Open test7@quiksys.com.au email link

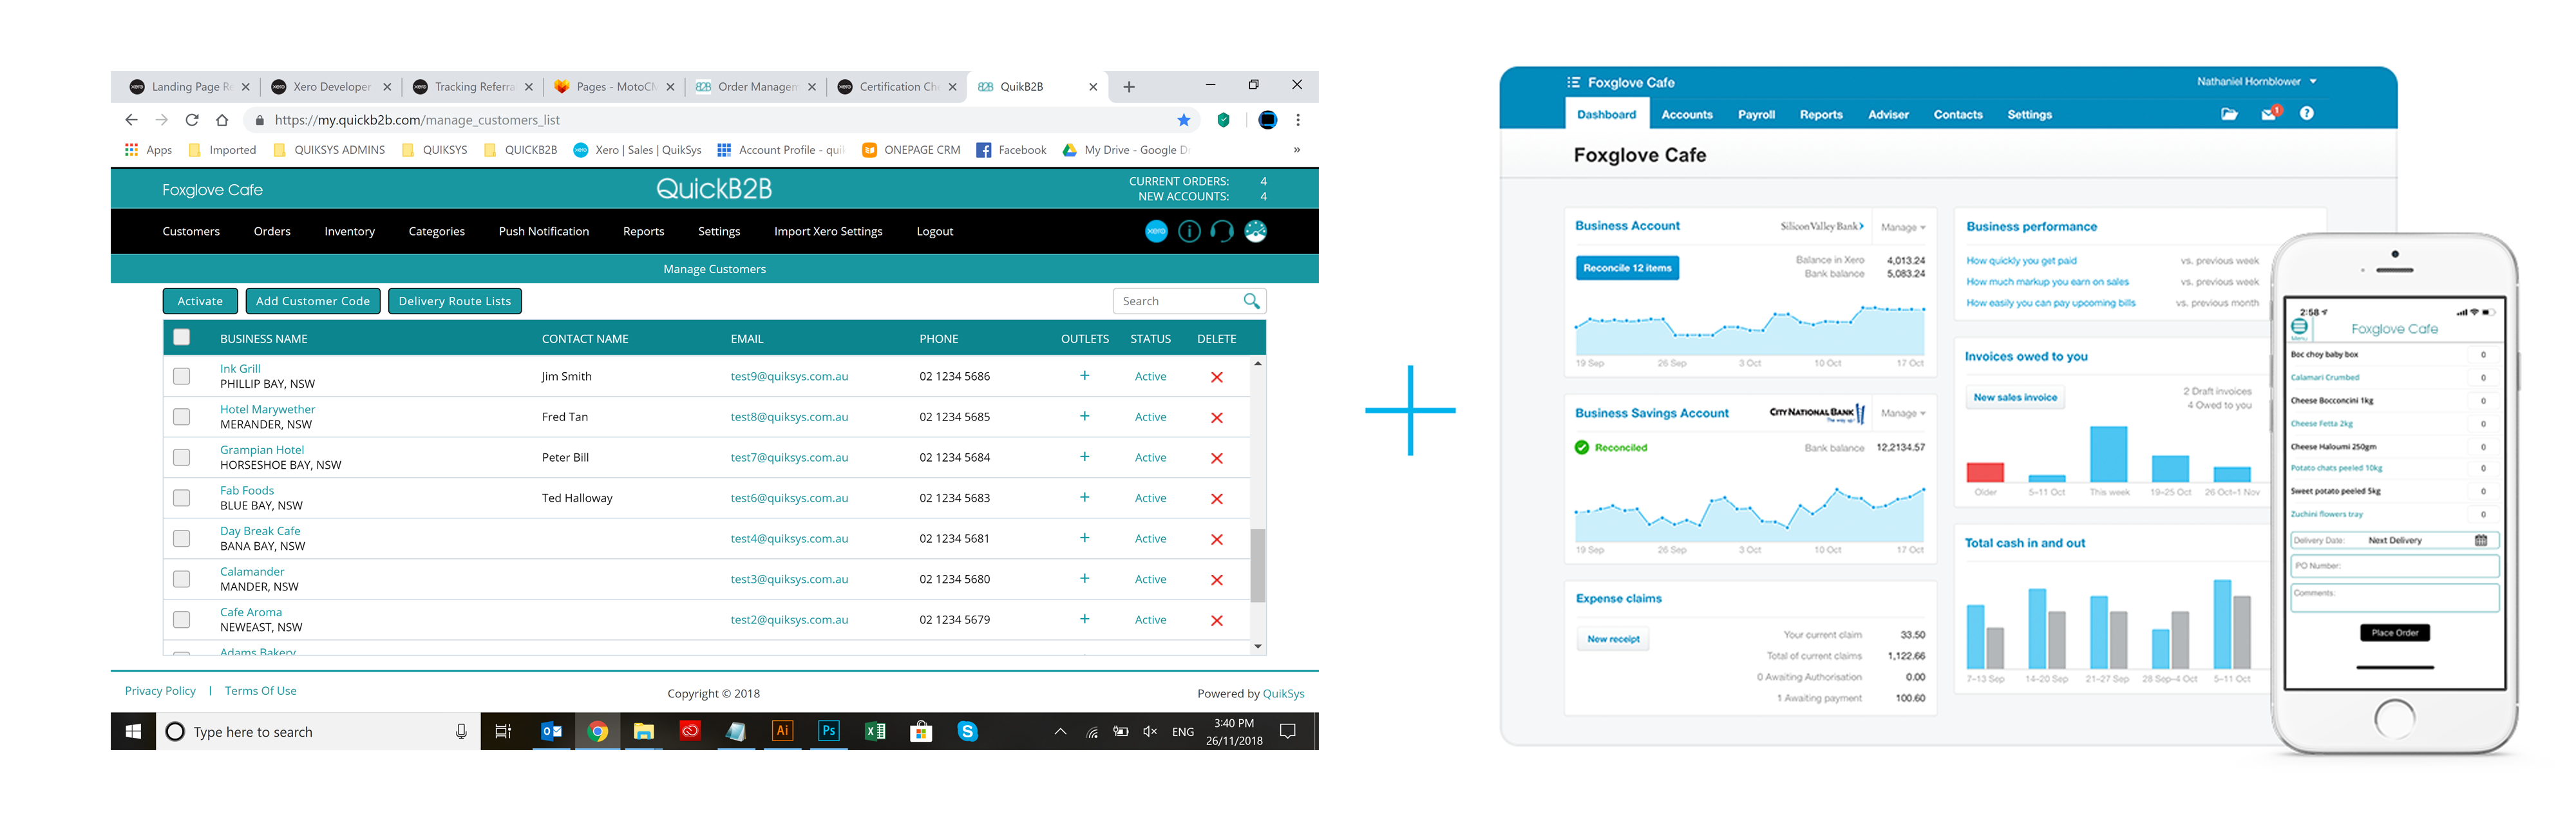[x=788, y=457]
